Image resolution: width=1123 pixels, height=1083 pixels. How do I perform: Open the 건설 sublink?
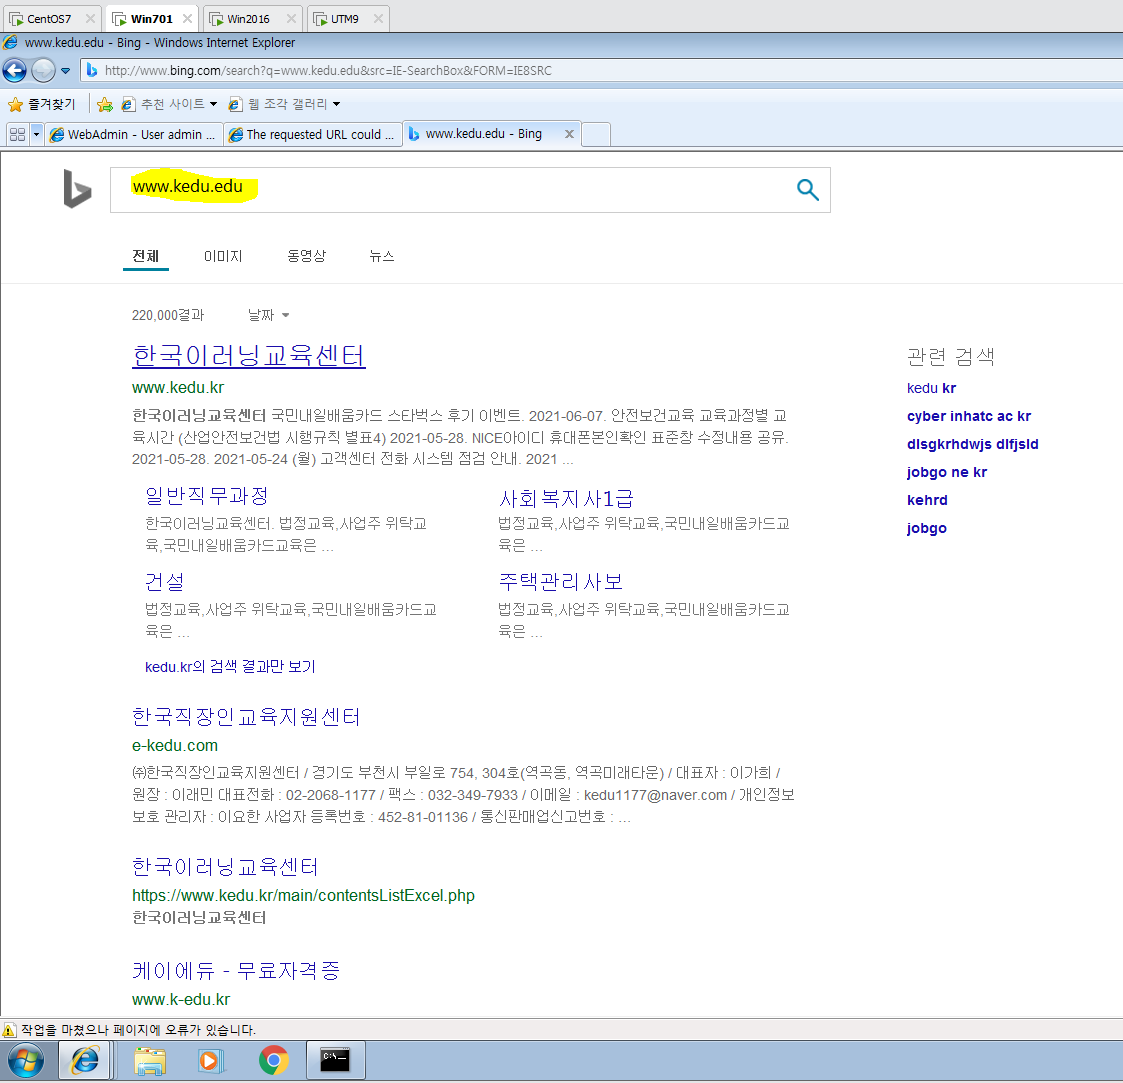point(164,582)
